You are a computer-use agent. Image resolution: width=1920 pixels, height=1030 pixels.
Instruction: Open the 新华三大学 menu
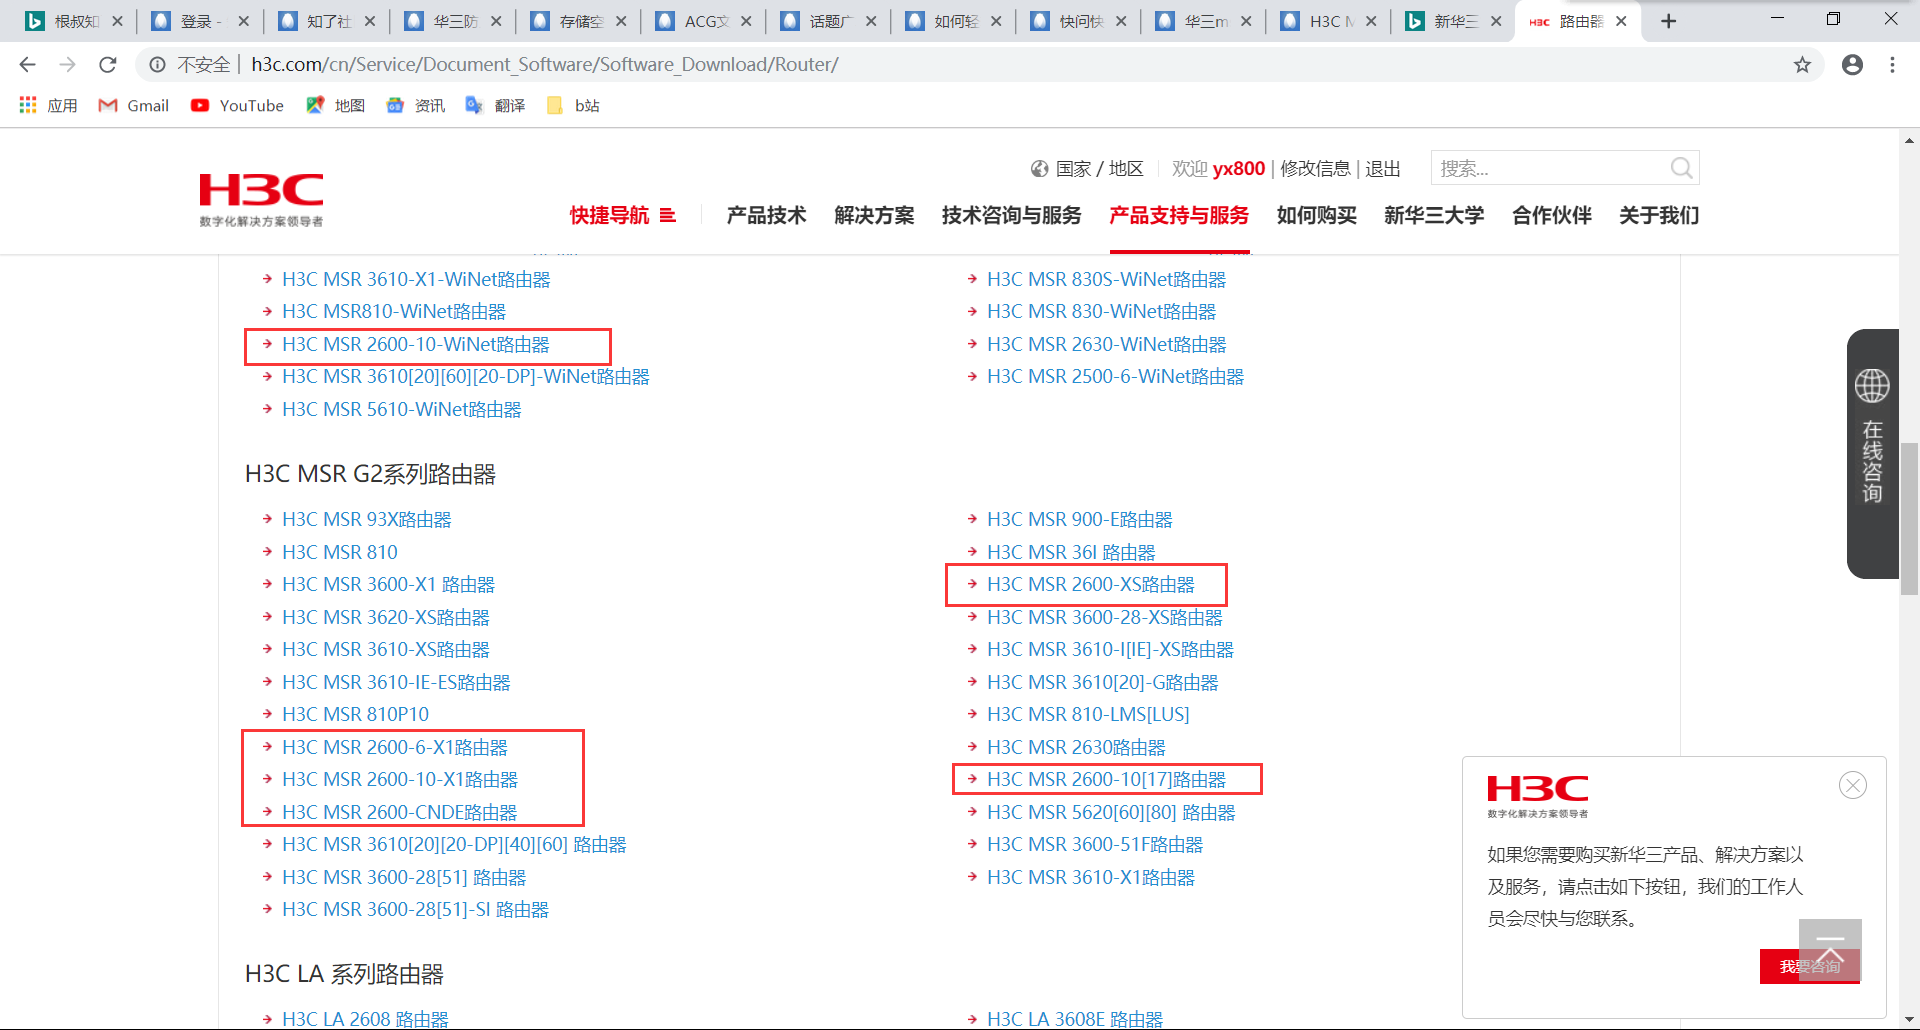[1434, 215]
